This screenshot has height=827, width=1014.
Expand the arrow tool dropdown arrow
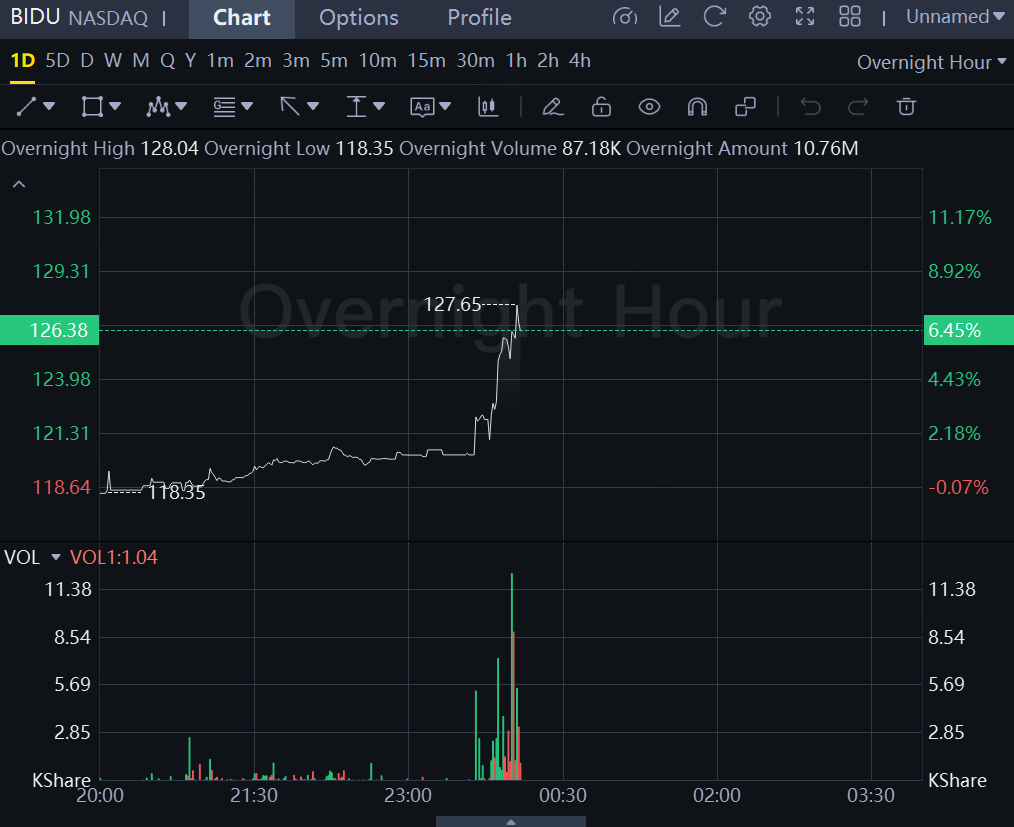pos(313,106)
